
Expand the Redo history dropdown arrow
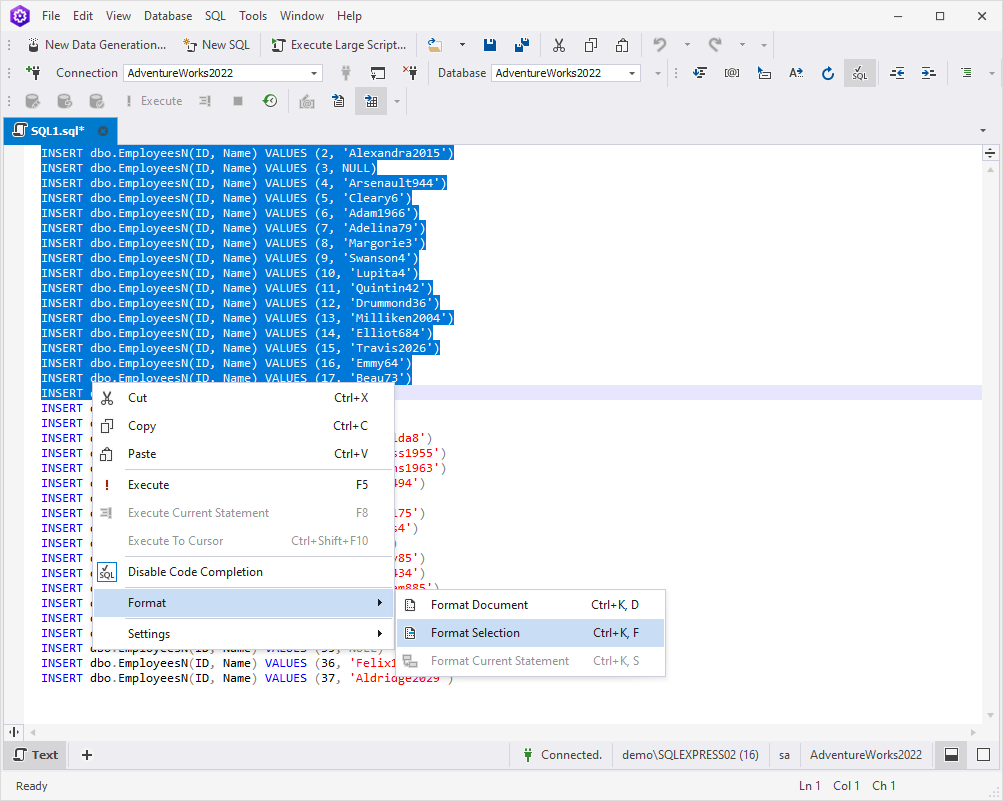[x=742, y=45]
